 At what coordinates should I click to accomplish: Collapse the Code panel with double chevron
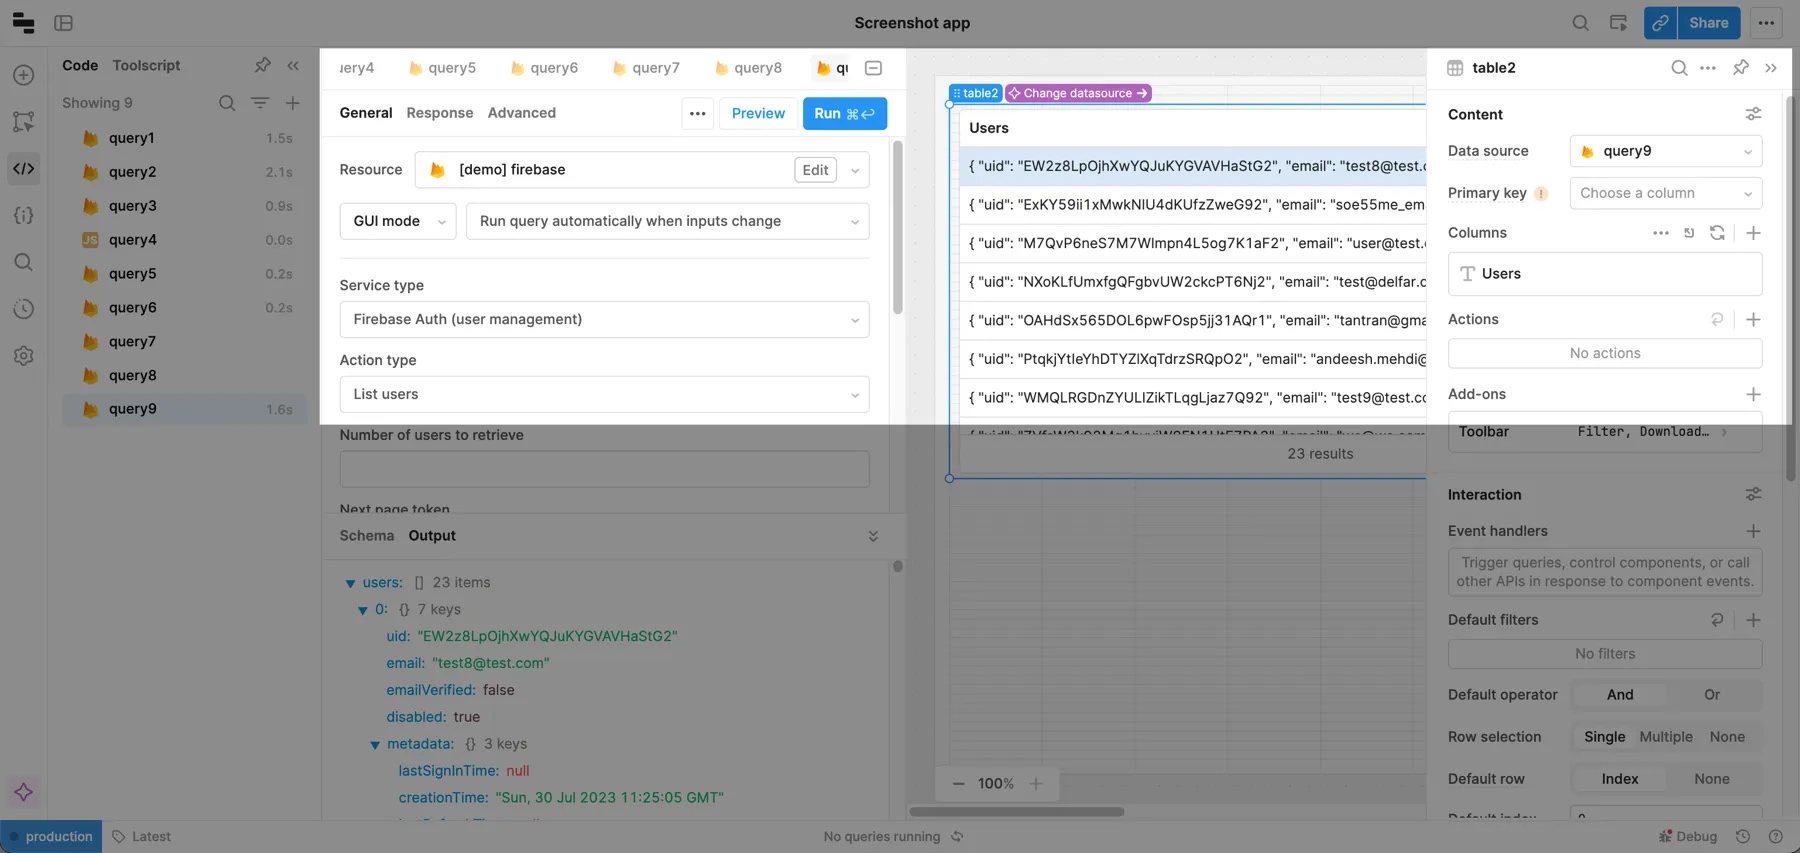(x=293, y=65)
